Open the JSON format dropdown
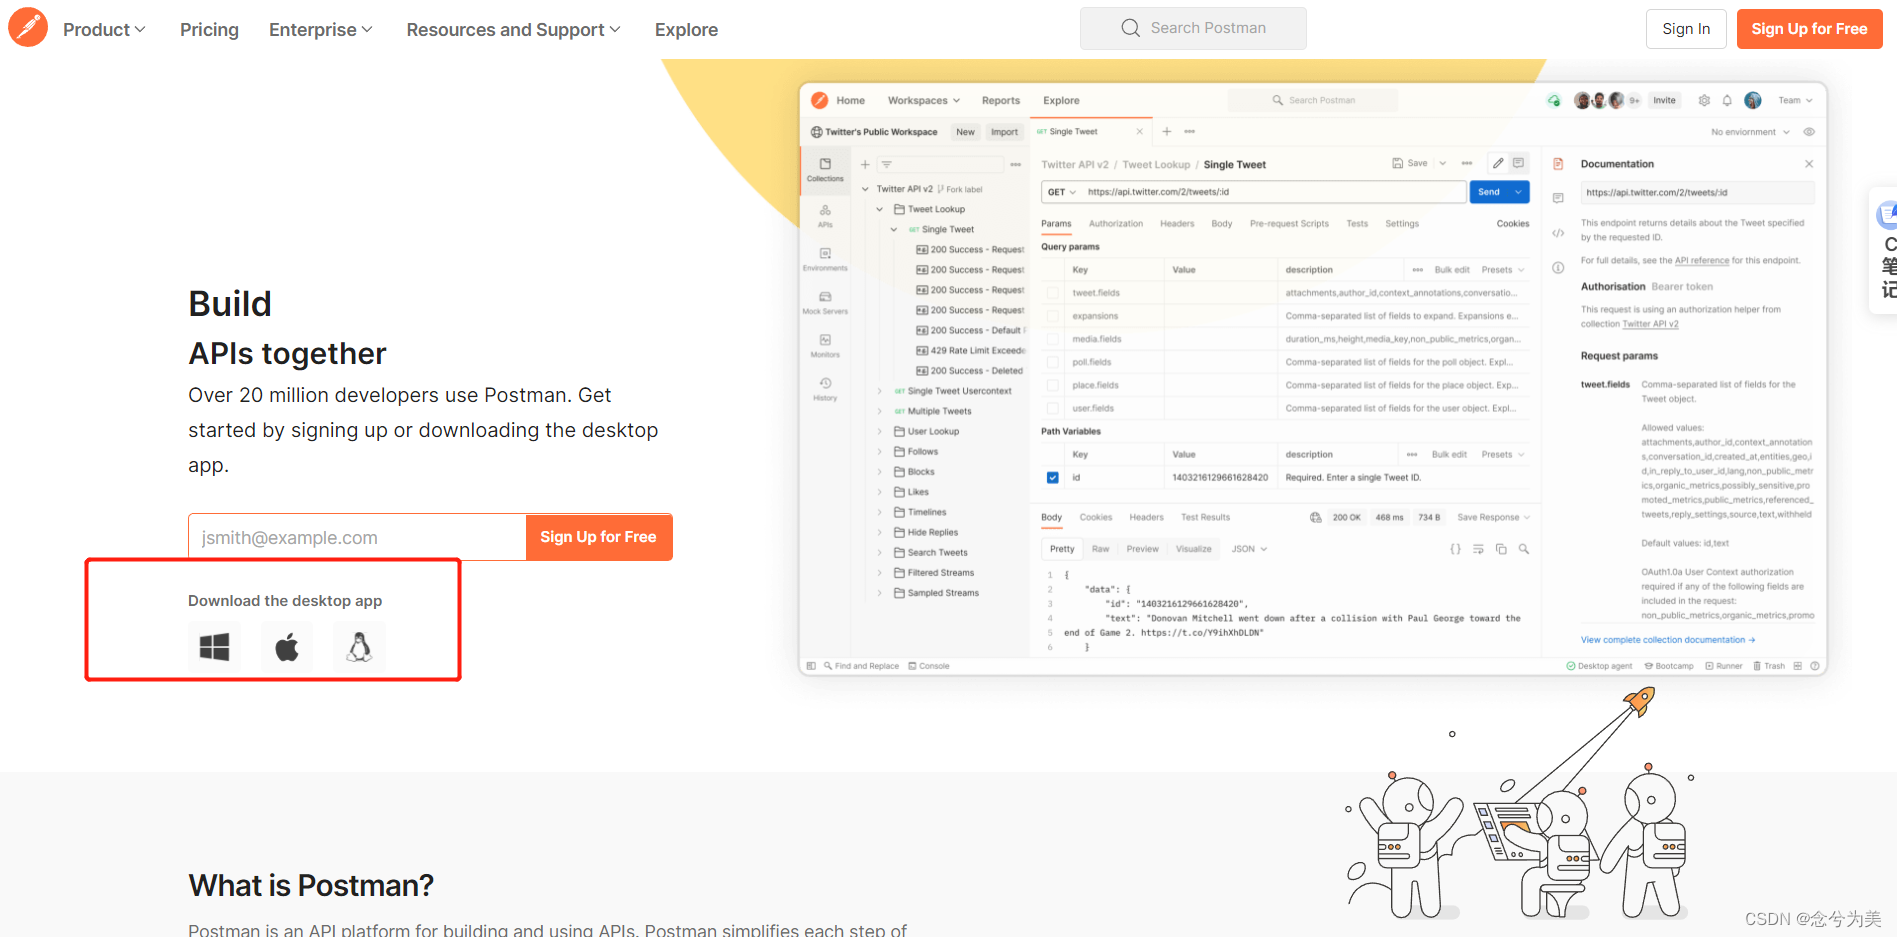The width and height of the screenshot is (1897, 937). click(x=1249, y=549)
